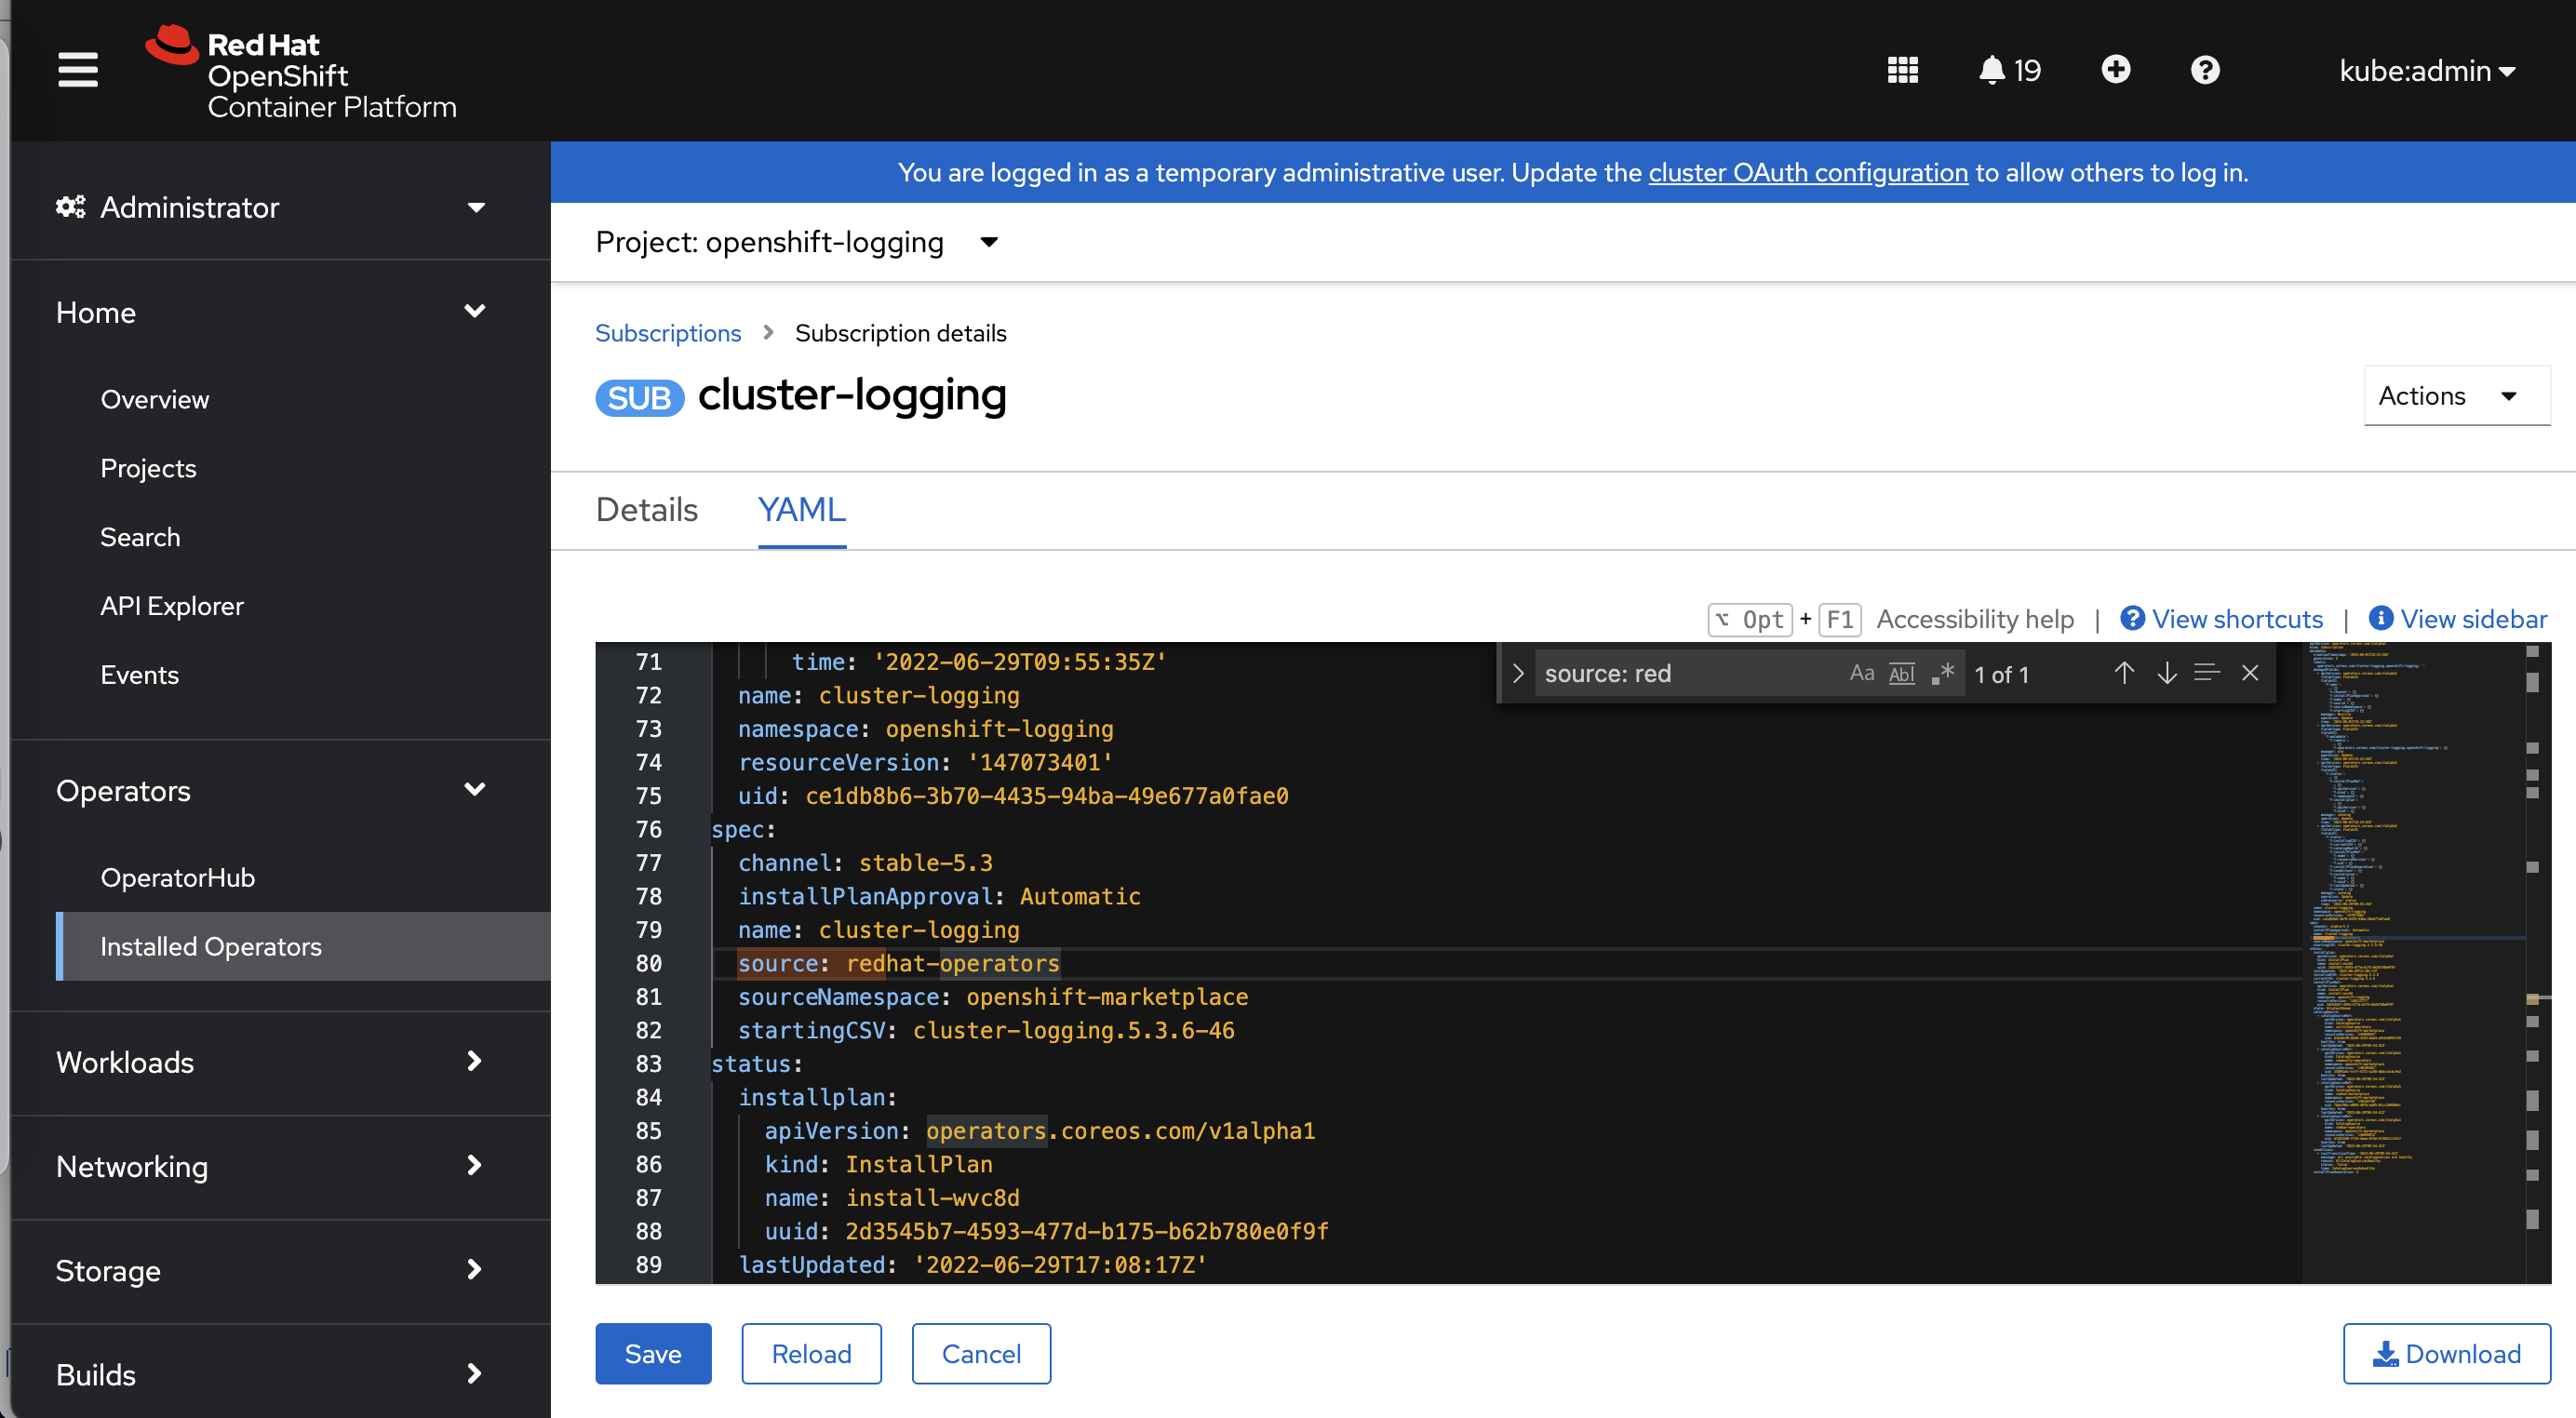
Task: Select Installed Operators in sidebar
Action: pyautogui.click(x=211, y=946)
